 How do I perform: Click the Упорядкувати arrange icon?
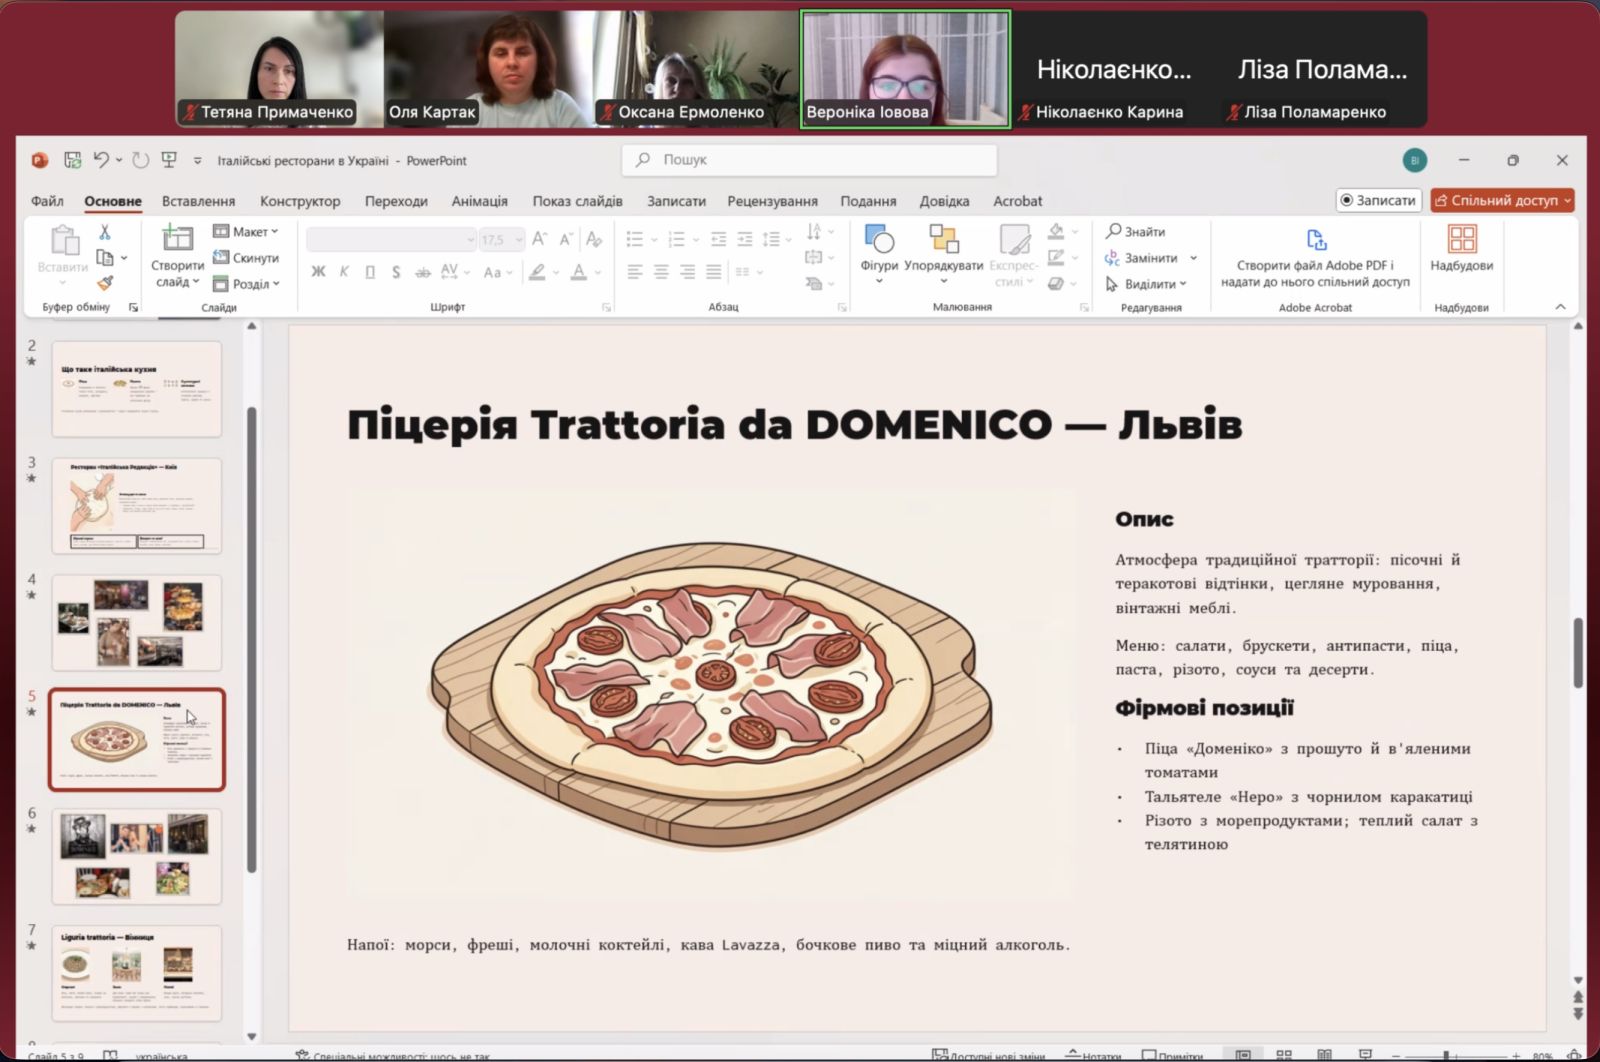(943, 240)
